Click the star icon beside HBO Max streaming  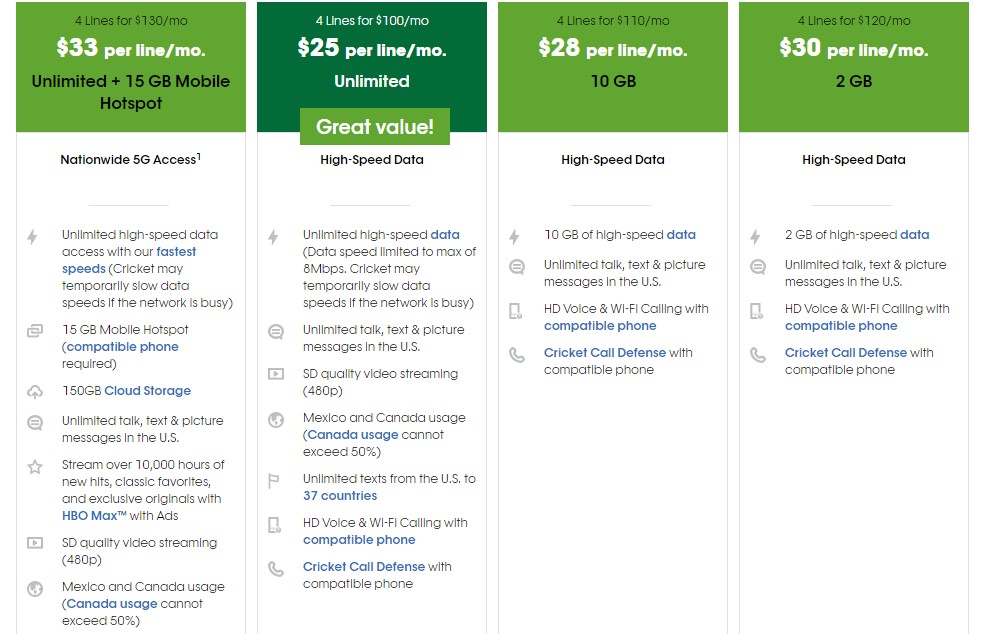[35, 466]
